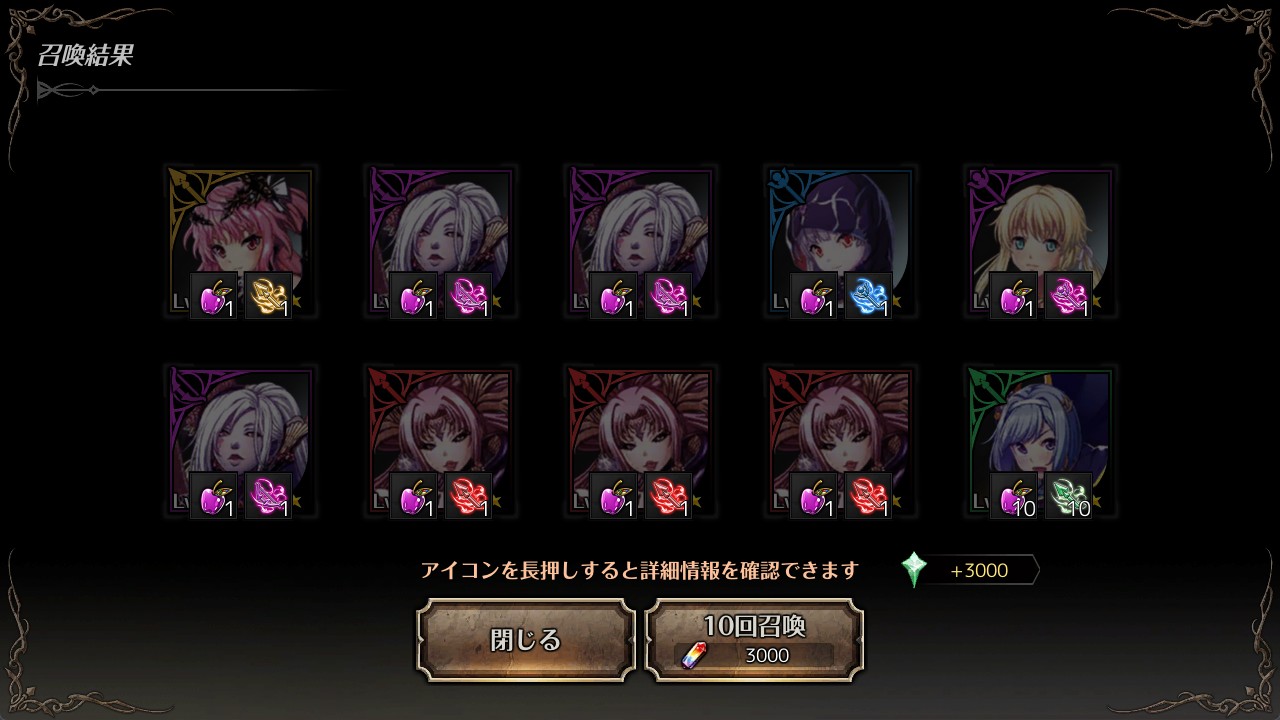Viewport: 1280px width, 720px height.
Task: Click the apple icon under pink-haired character
Action: (x=214, y=296)
